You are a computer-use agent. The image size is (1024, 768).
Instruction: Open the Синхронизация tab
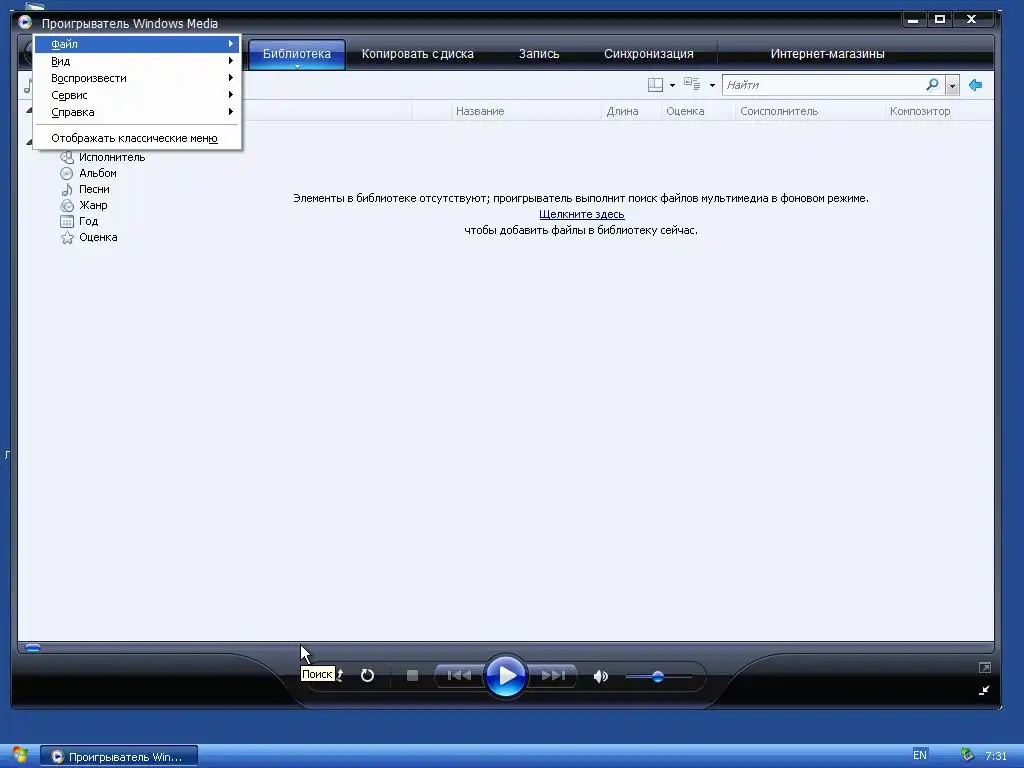pos(648,54)
